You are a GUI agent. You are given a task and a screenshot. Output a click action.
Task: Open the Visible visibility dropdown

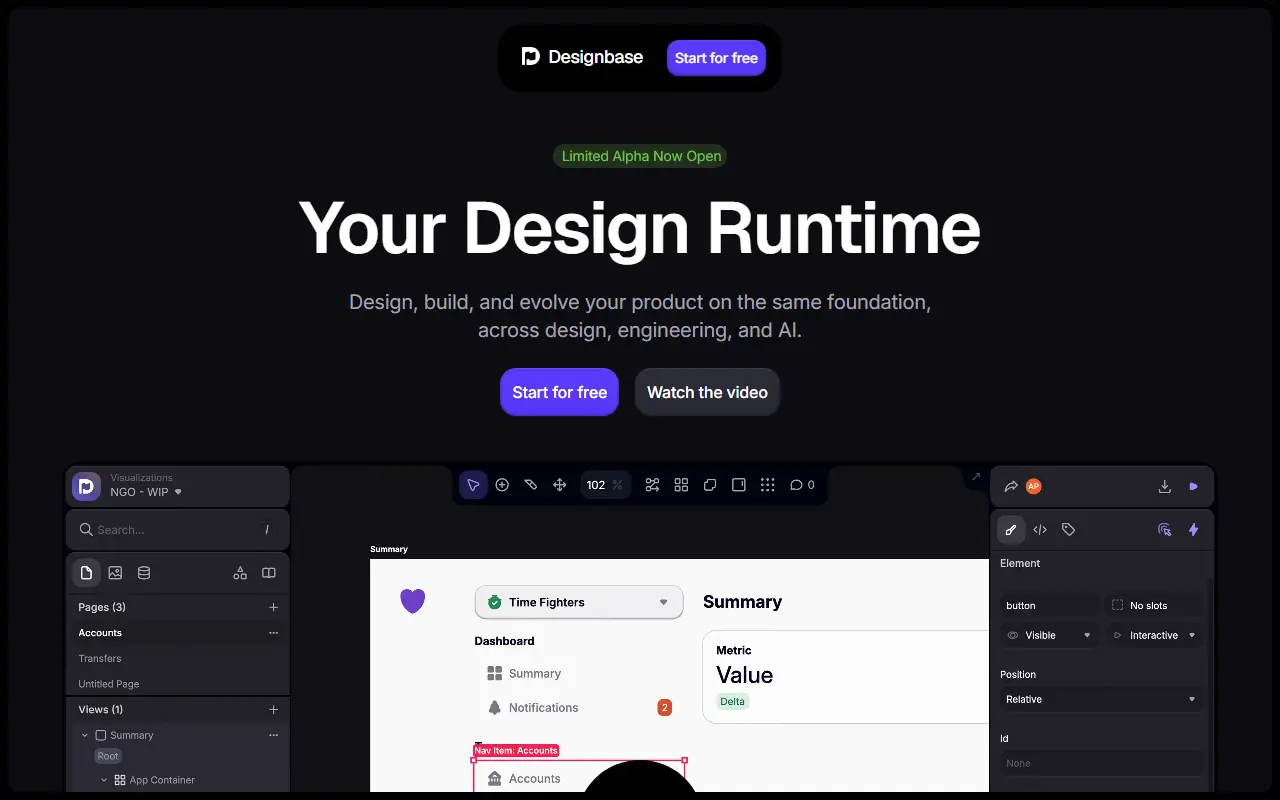coord(1050,635)
